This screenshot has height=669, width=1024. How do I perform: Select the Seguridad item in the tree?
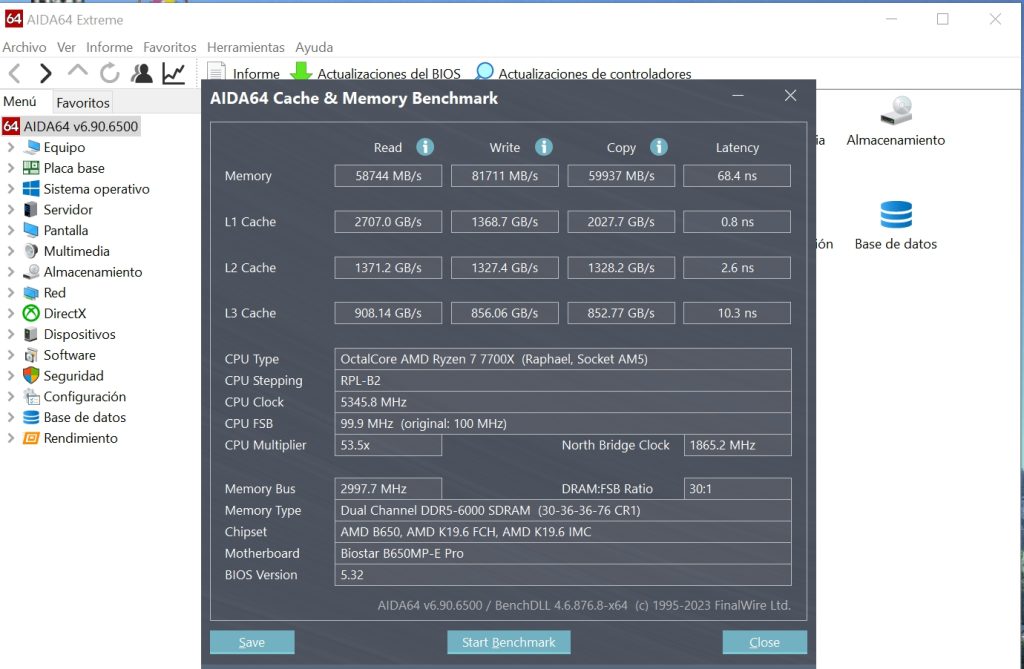point(73,376)
